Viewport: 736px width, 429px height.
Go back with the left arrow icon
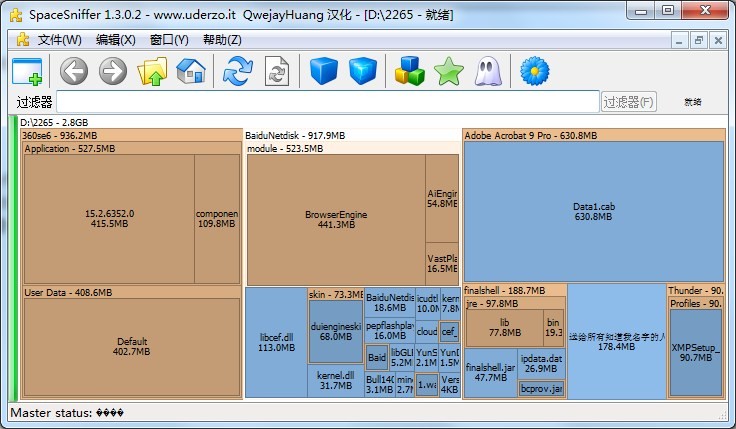click(74, 71)
